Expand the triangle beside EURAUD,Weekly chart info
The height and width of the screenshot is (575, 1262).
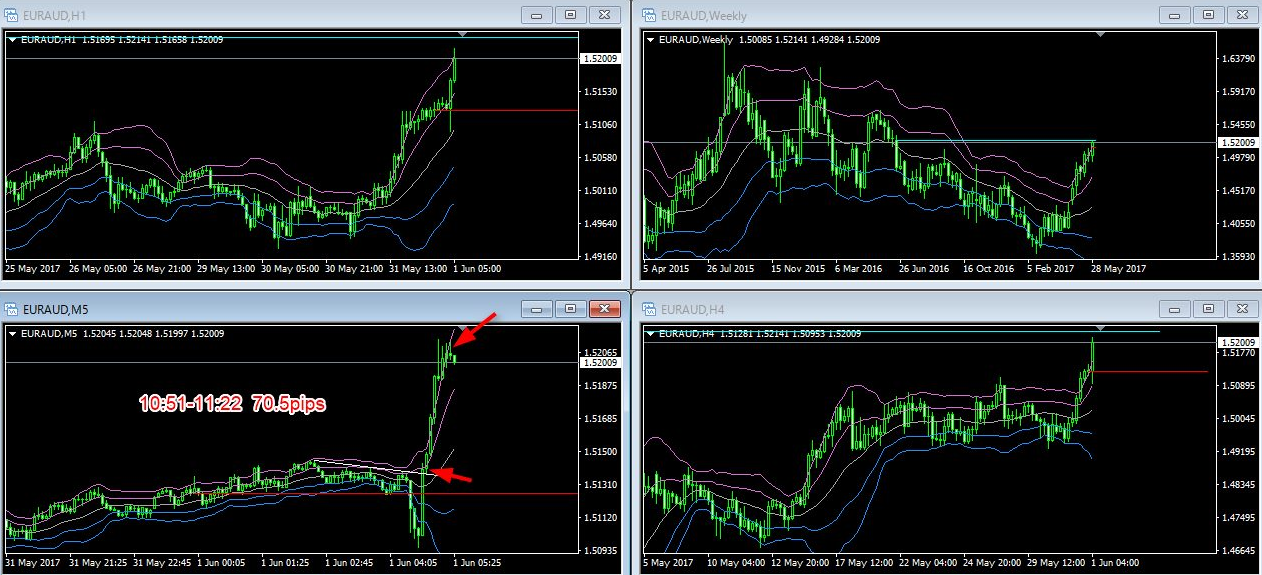[650, 40]
